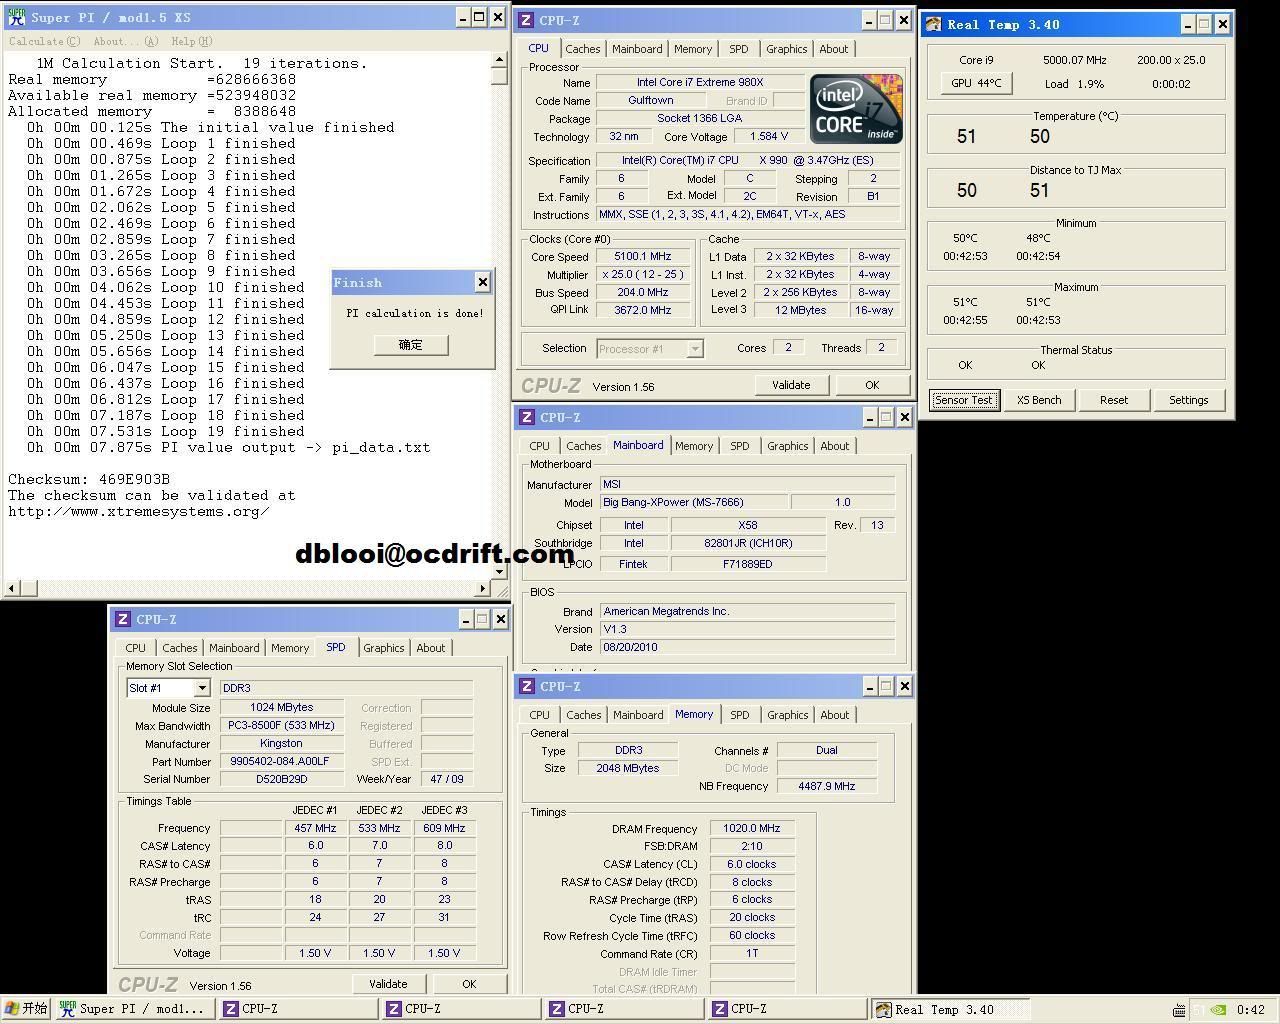Image resolution: width=1280 pixels, height=1024 pixels.
Task: Toggle the Sensor Test button in Real Temp
Action: 963,400
